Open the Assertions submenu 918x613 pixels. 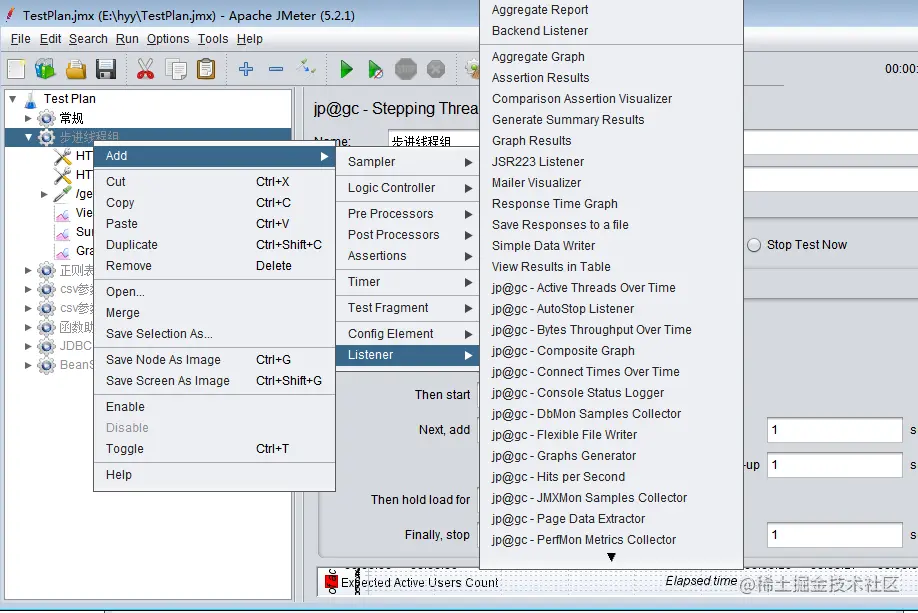coord(408,256)
